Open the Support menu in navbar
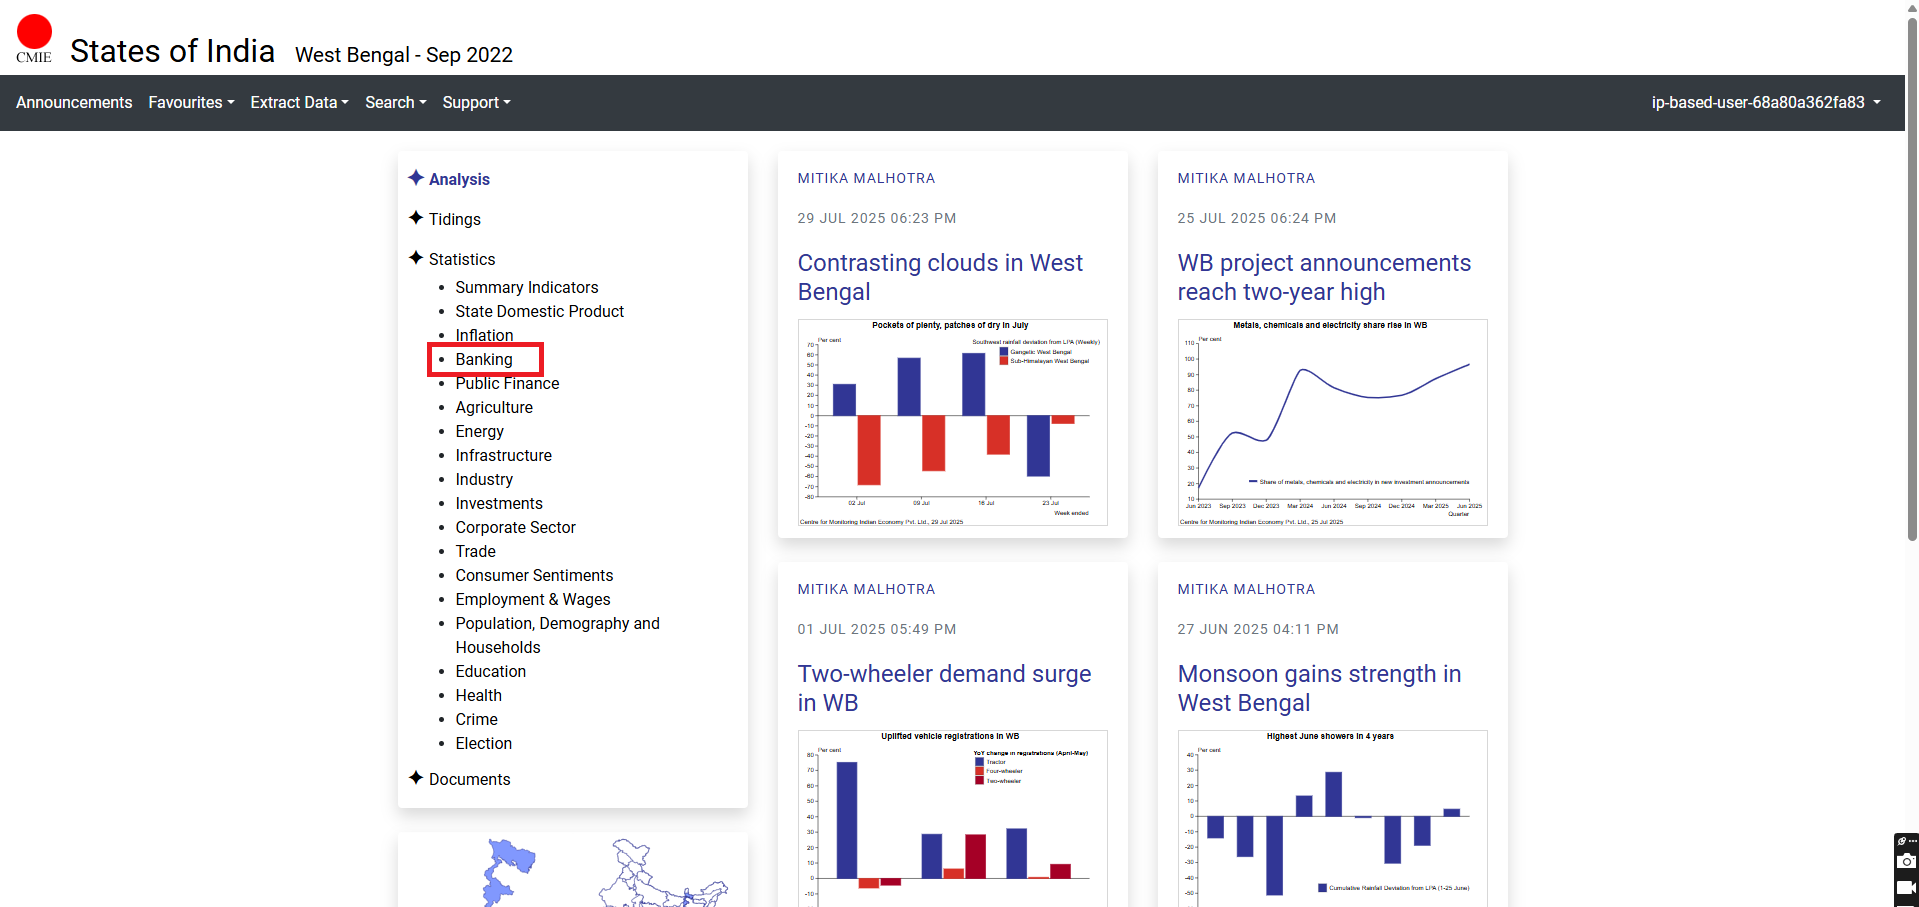1919x907 pixels. point(476,103)
